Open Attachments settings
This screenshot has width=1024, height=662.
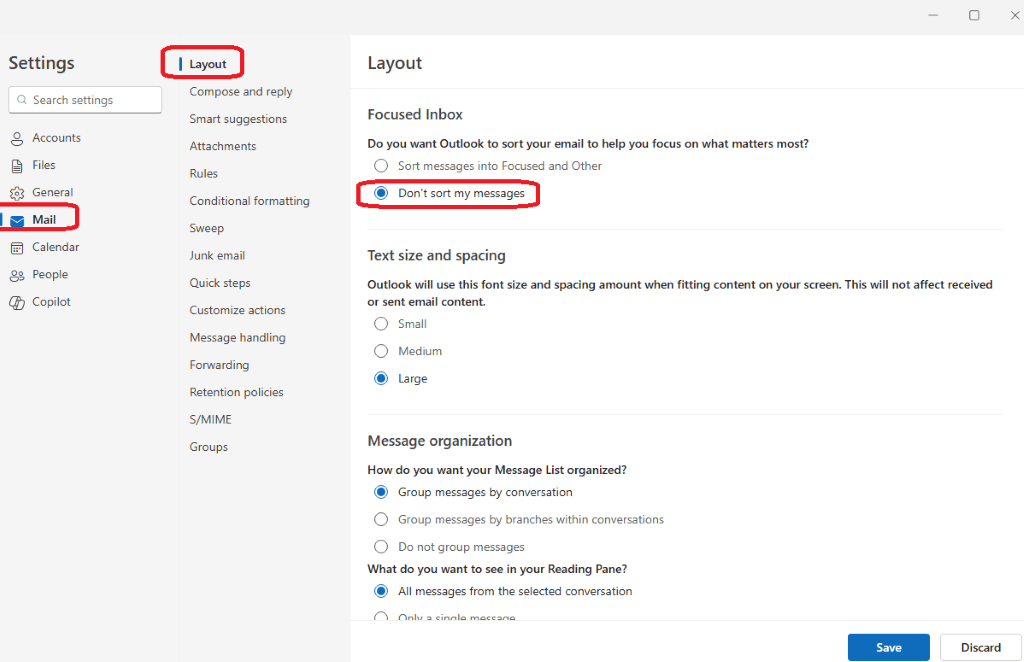pyautogui.click(x=223, y=146)
